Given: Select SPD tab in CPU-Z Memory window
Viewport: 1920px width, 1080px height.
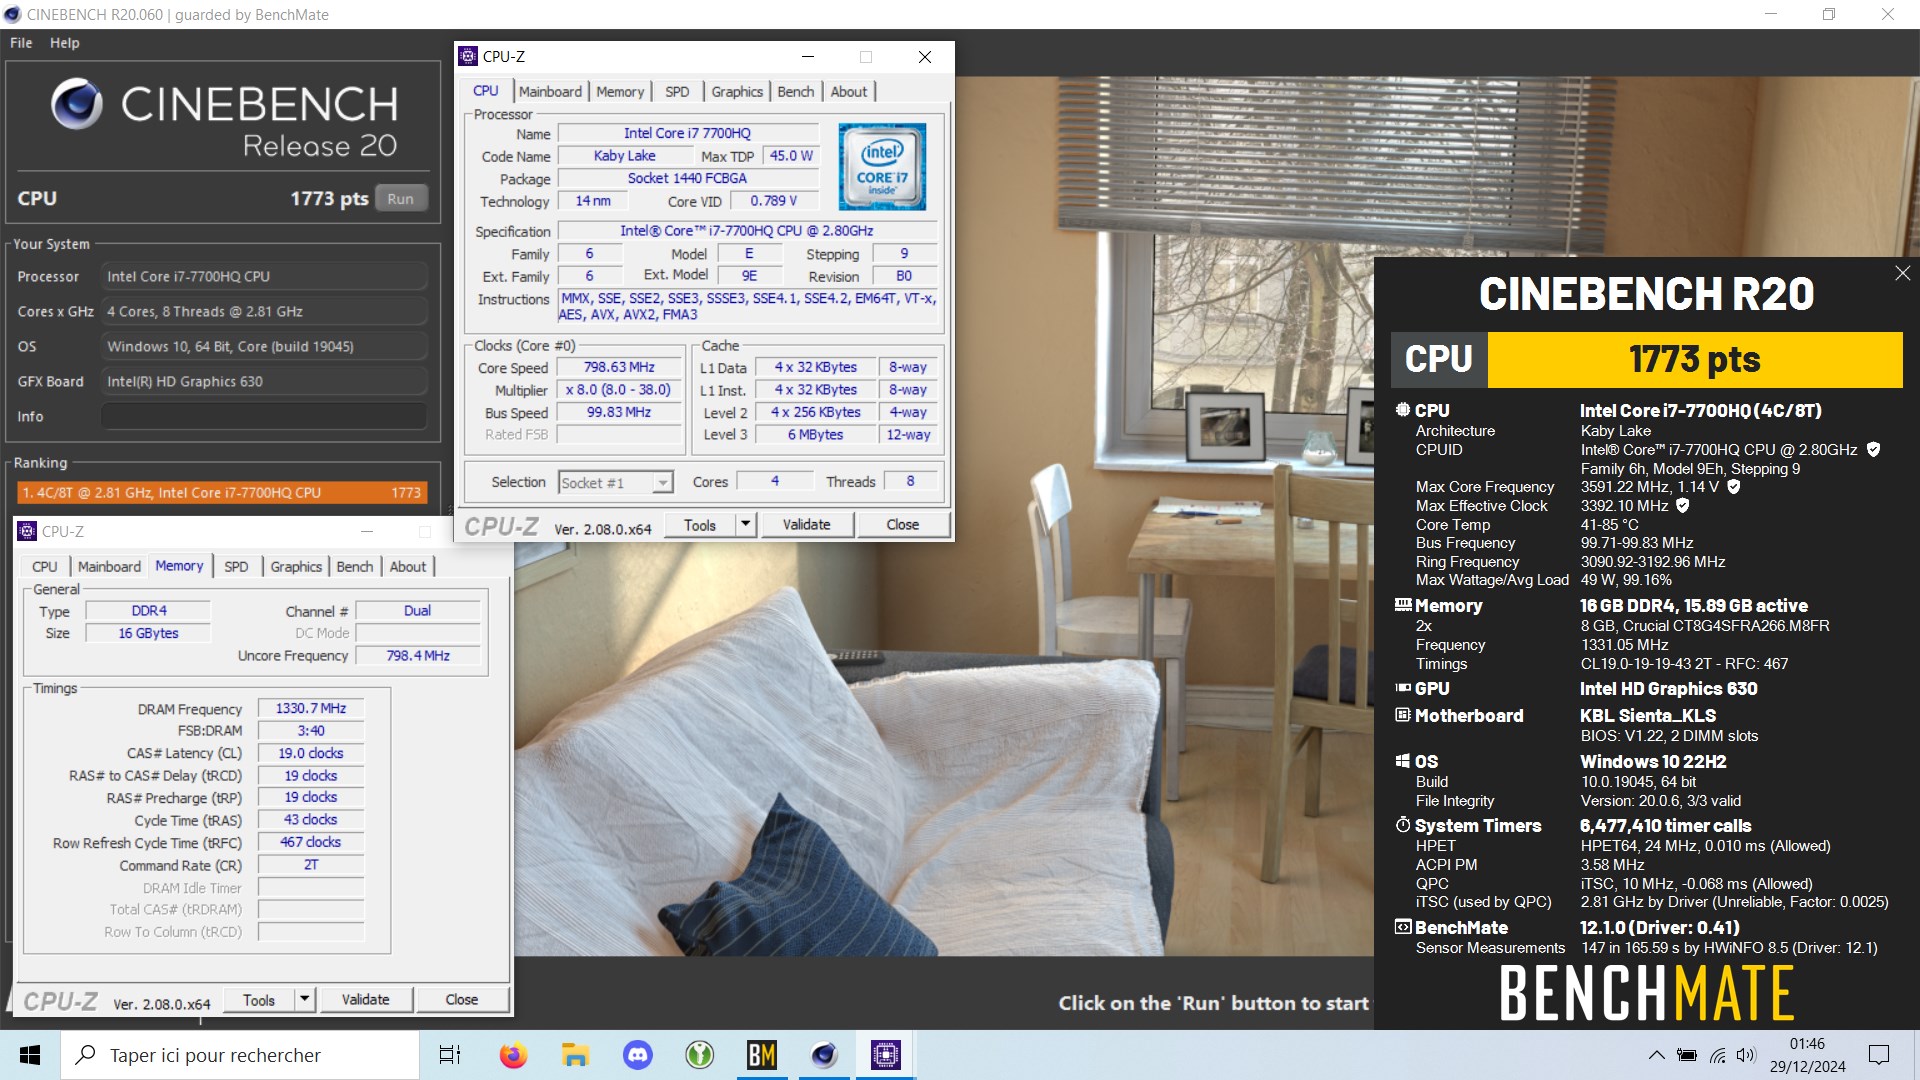Looking at the screenshot, I should [236, 566].
